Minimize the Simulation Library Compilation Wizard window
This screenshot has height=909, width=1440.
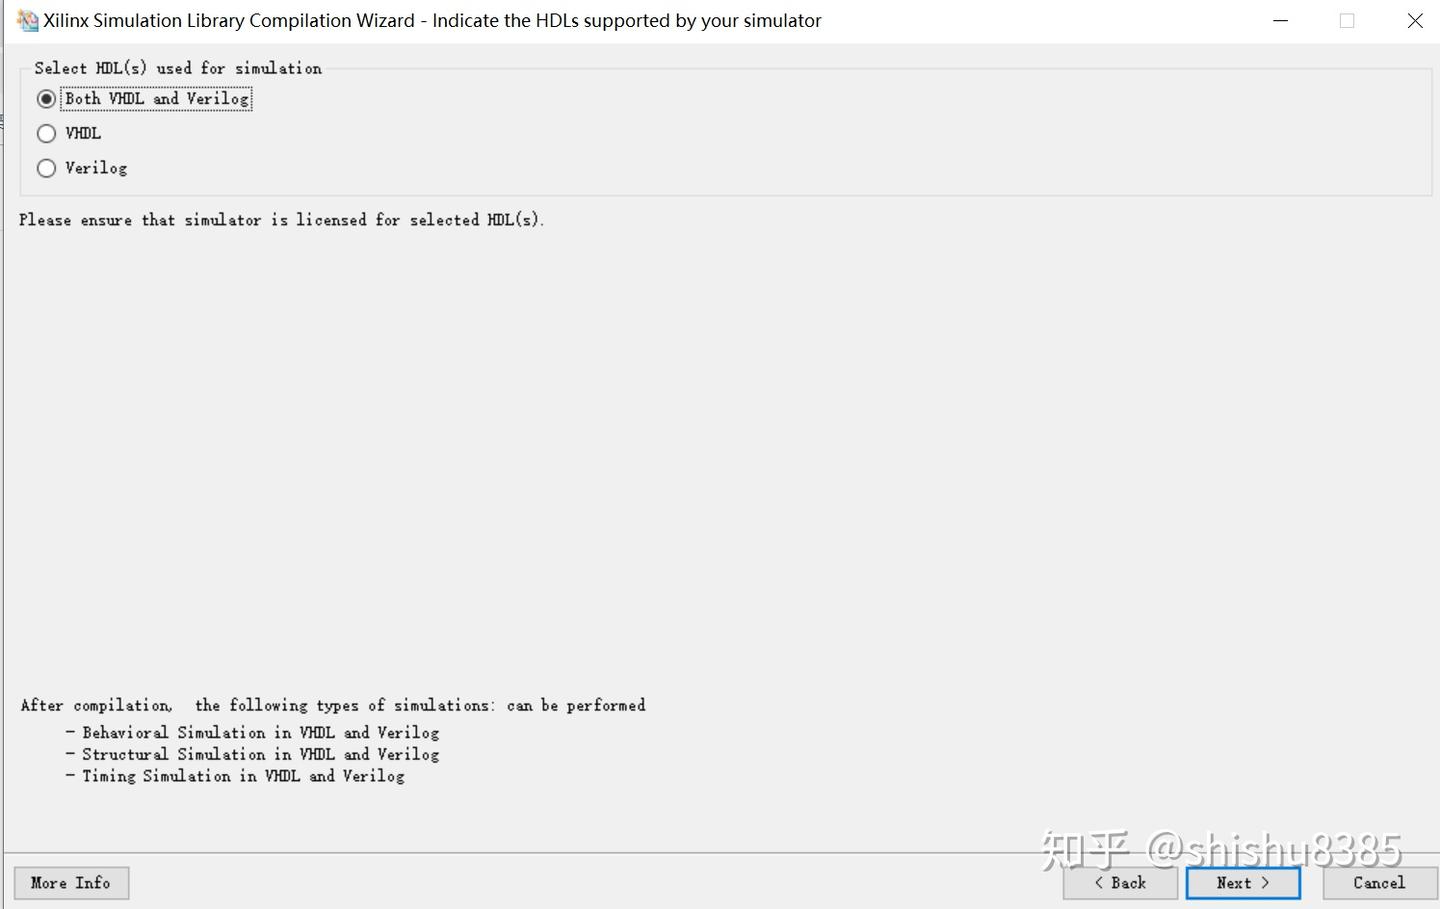[1280, 21]
